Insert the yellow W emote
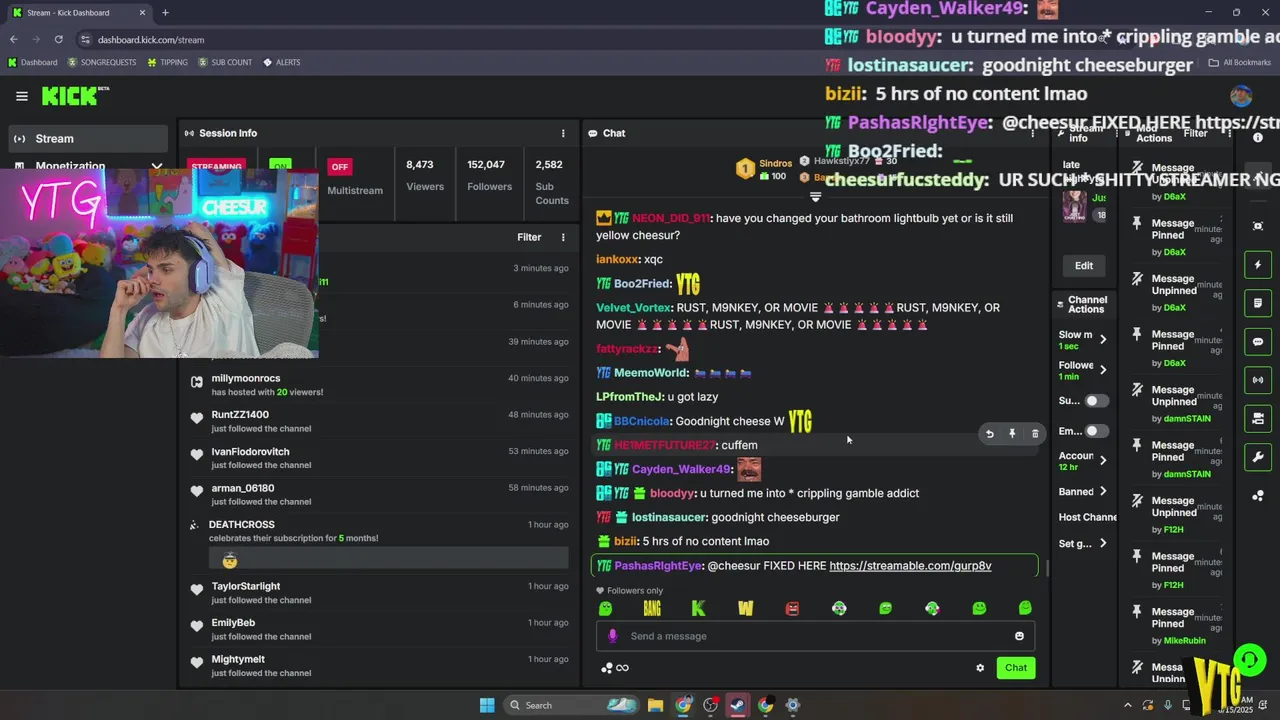The width and height of the screenshot is (1280, 720). pos(745,608)
